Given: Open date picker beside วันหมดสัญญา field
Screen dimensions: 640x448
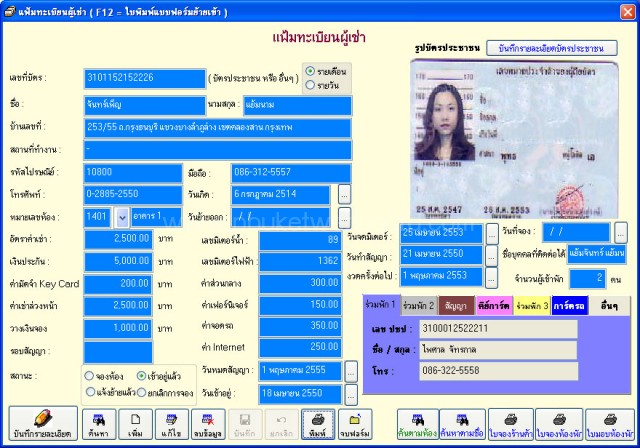Looking at the screenshot, I should tap(351, 371).
